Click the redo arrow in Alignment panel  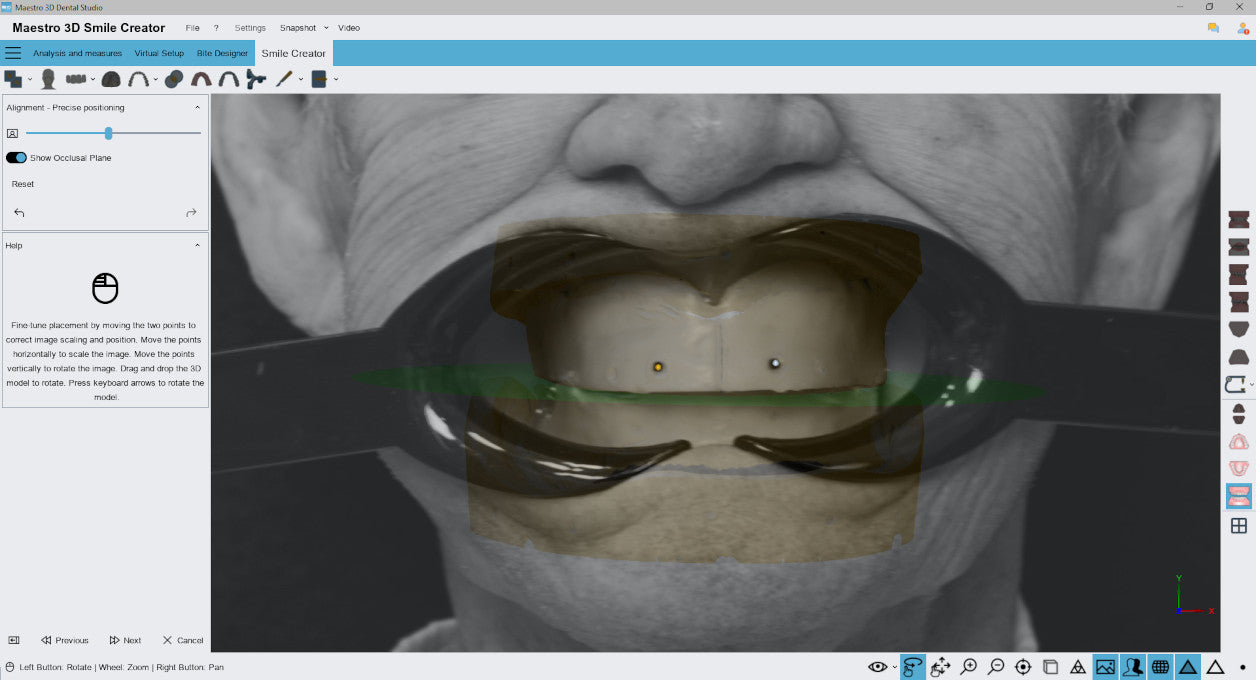(x=191, y=213)
